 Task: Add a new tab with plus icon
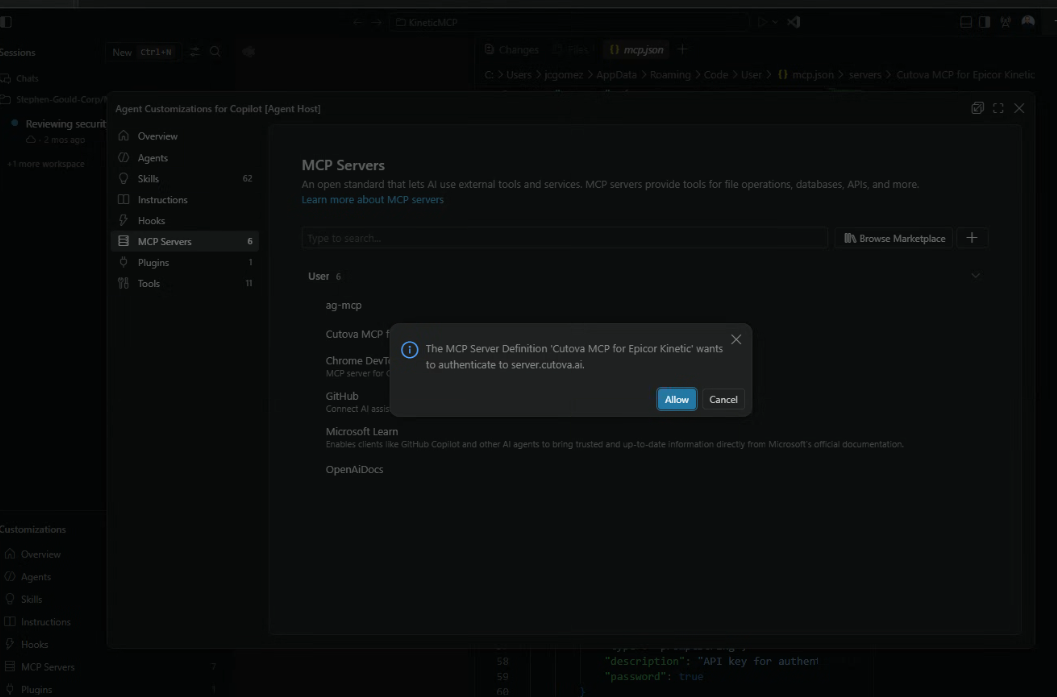(x=682, y=49)
